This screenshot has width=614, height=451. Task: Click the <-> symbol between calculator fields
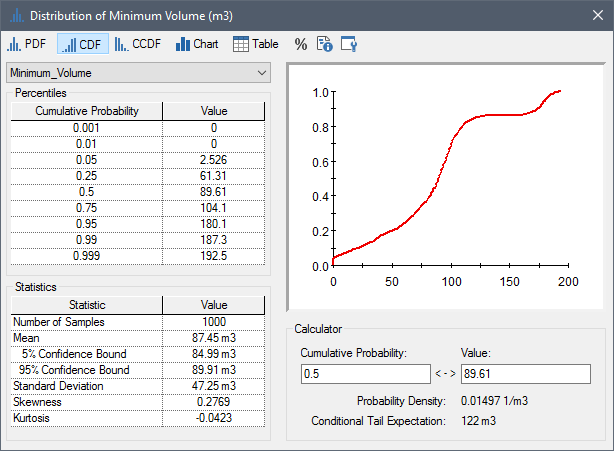446,374
